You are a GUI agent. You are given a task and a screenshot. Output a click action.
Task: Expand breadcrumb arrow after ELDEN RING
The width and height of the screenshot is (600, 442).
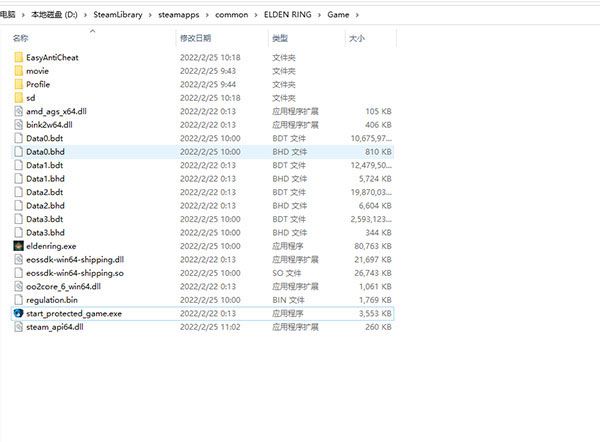[x=319, y=15]
